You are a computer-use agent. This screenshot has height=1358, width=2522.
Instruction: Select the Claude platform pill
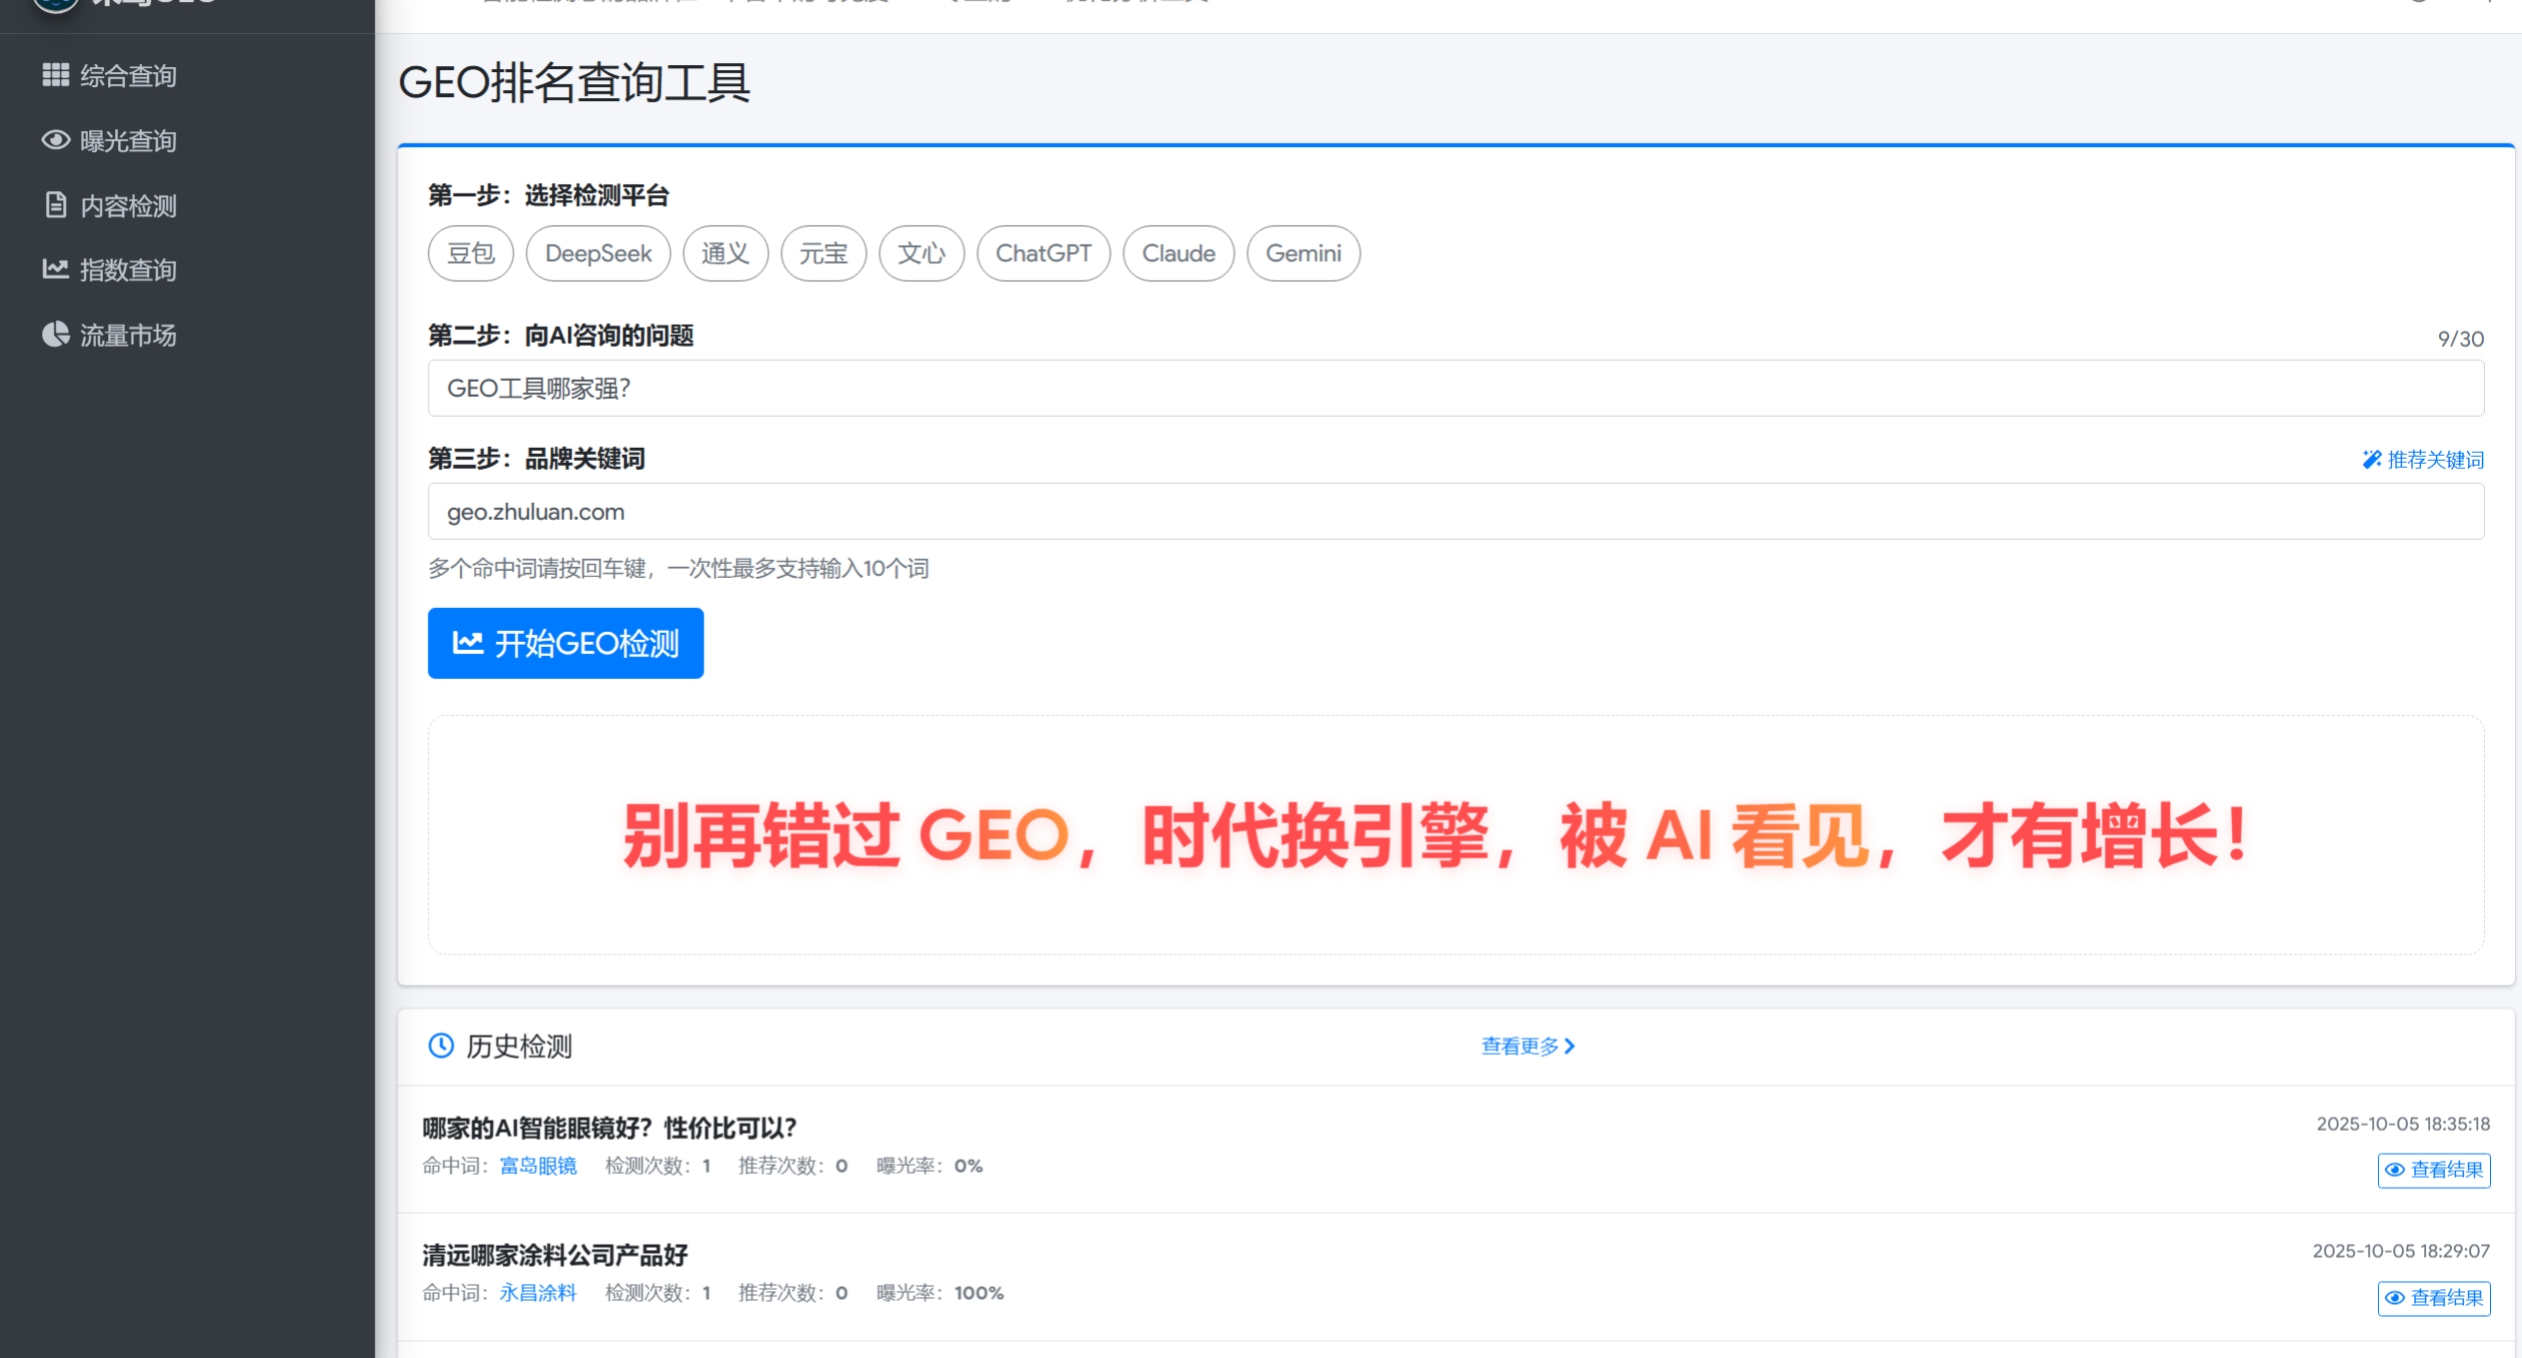[x=1179, y=253]
